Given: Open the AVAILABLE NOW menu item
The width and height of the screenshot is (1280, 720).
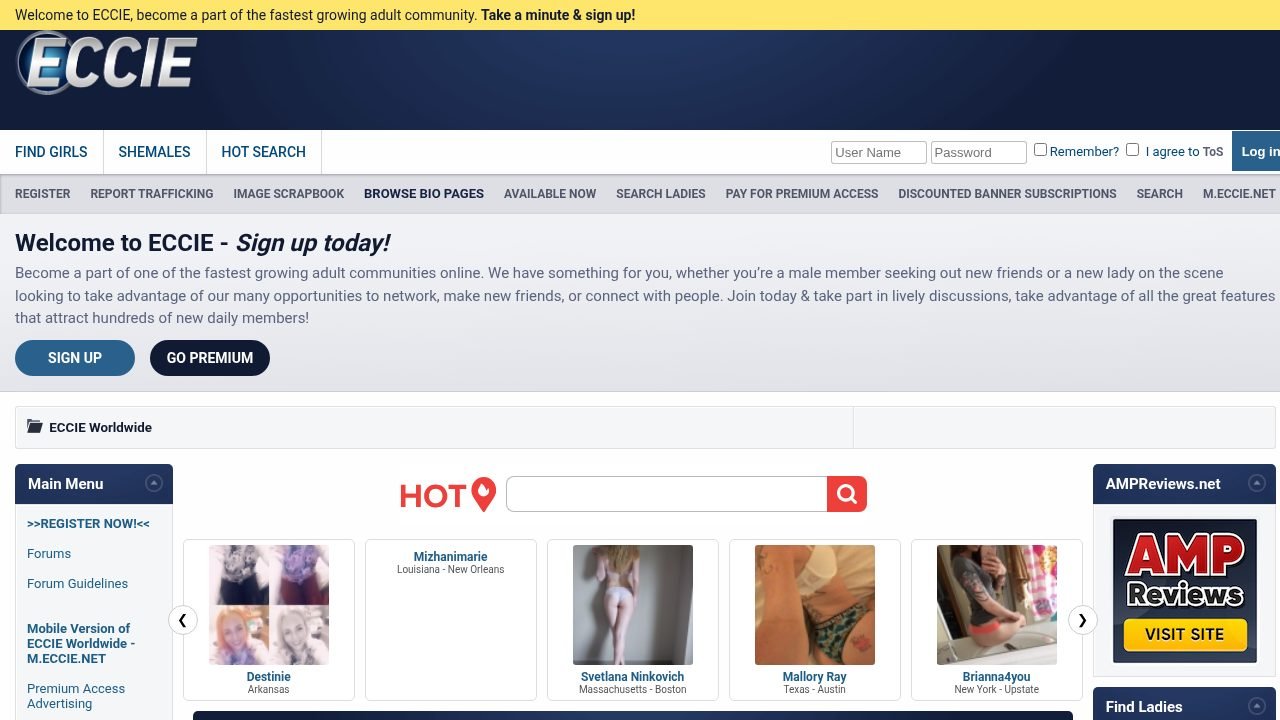Looking at the screenshot, I should [550, 194].
